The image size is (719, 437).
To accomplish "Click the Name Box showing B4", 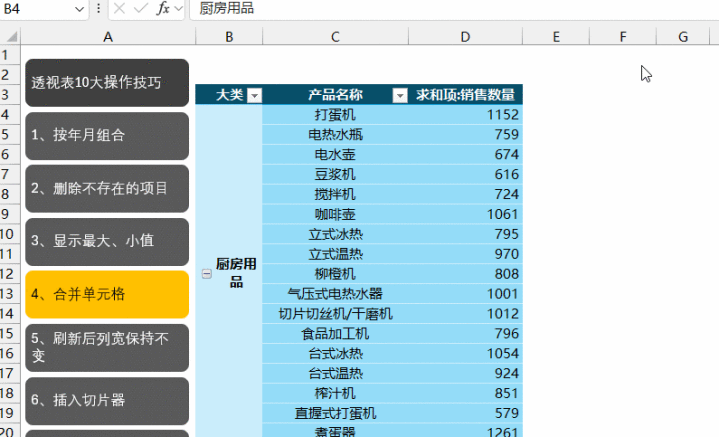I will click(35, 9).
